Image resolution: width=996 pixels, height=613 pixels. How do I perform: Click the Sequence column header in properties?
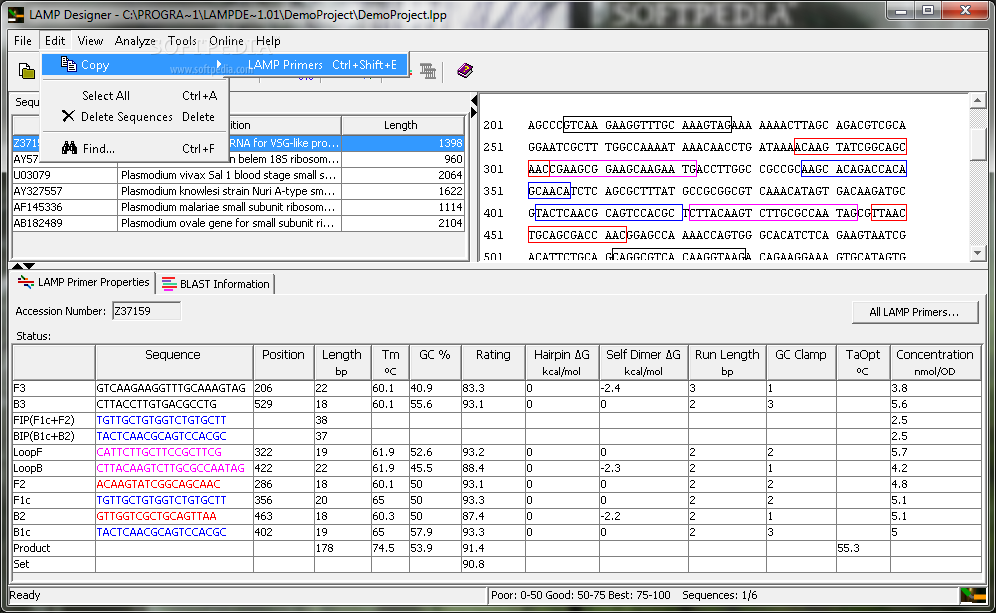(x=173, y=363)
